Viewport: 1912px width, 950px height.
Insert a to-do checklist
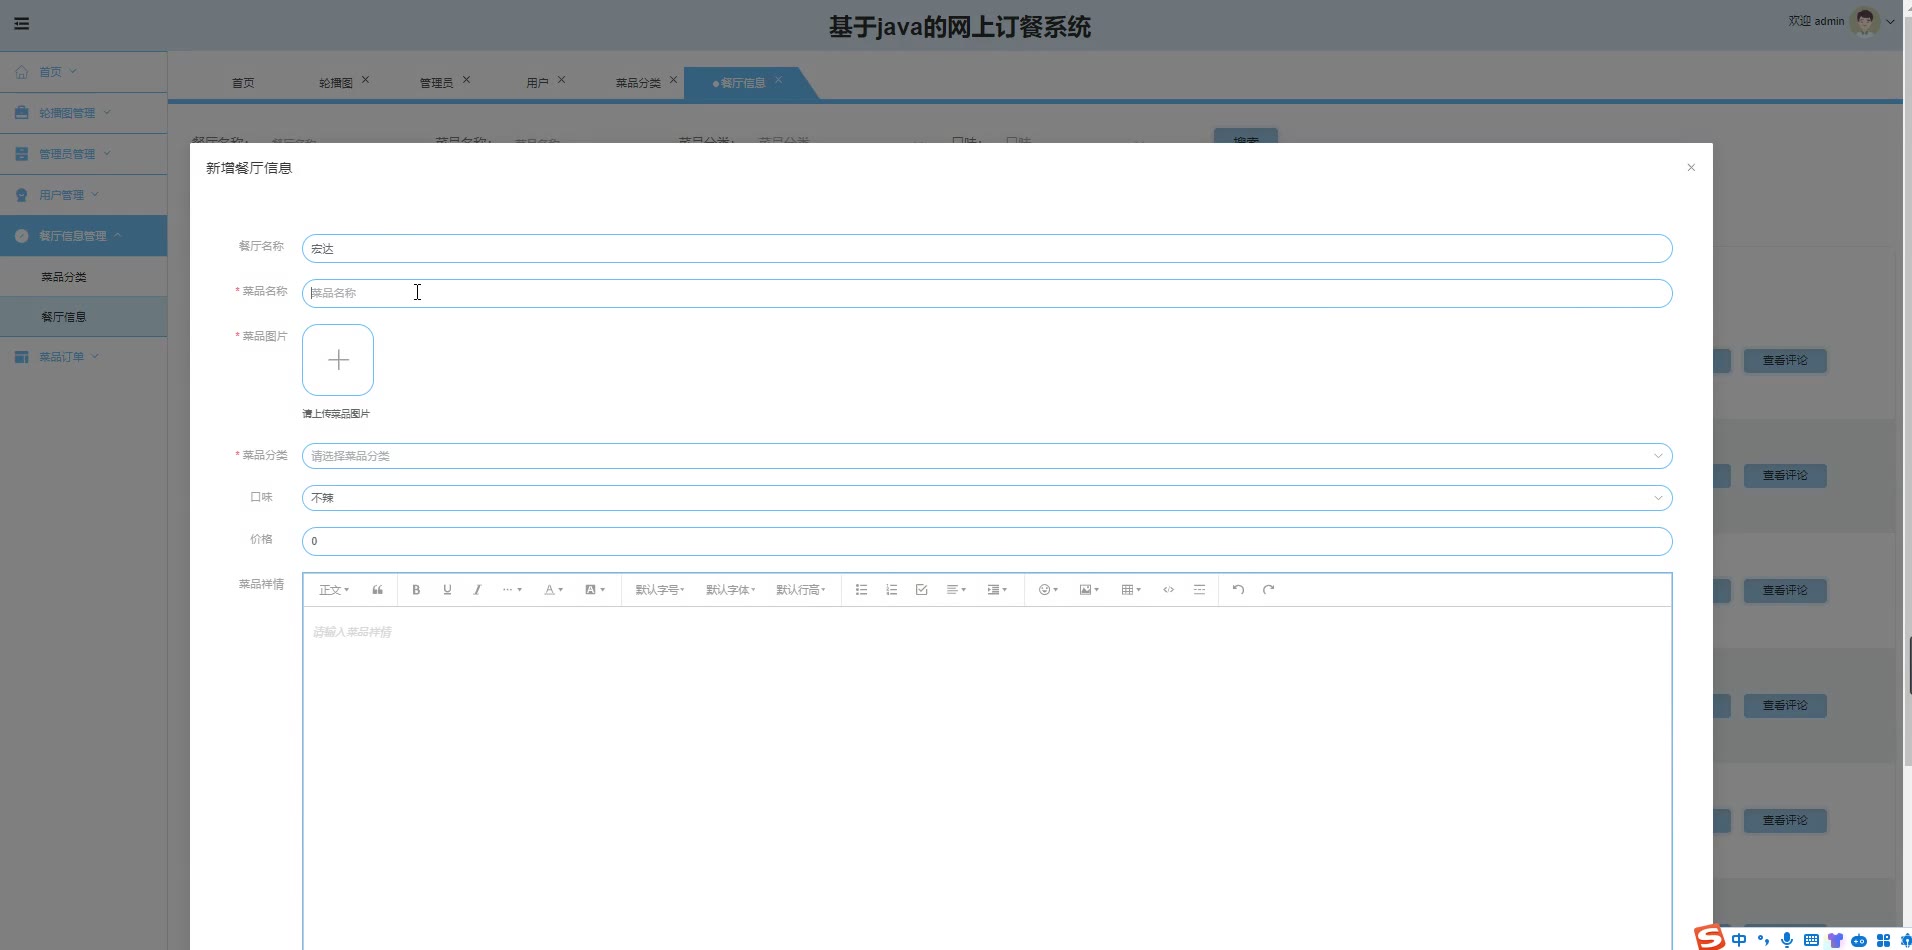tap(922, 590)
